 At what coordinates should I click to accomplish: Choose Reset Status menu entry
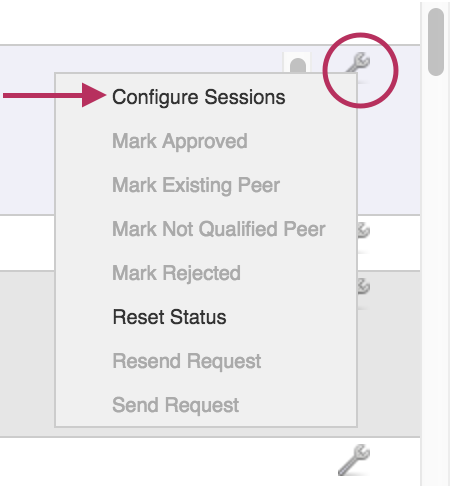click(169, 317)
